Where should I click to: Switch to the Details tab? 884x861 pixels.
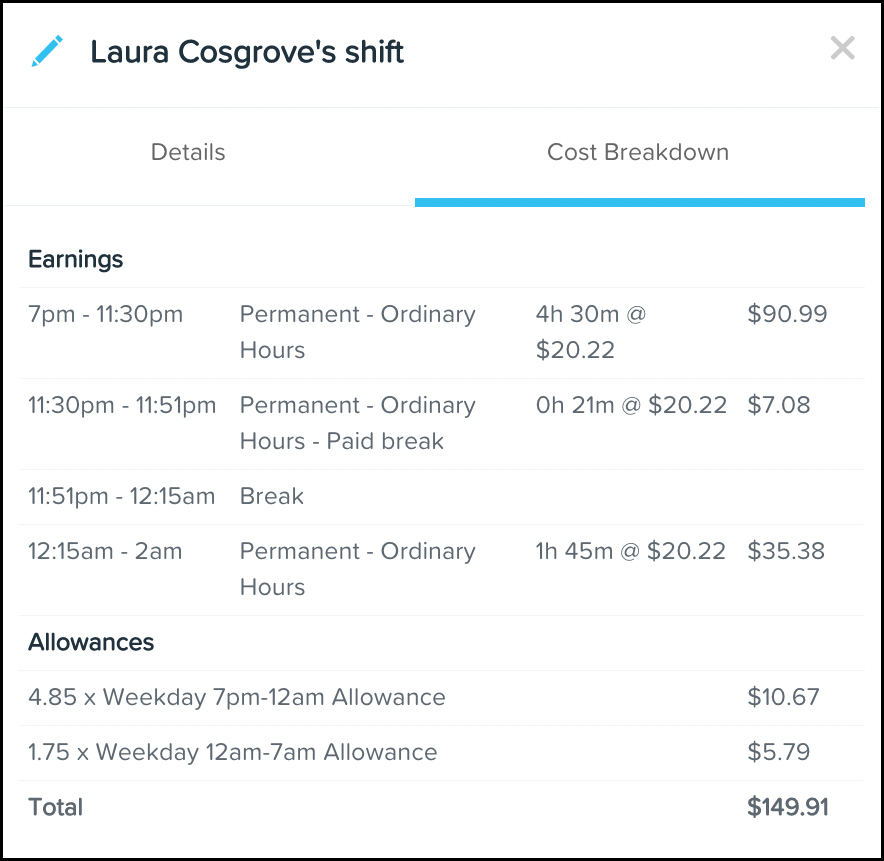187,152
